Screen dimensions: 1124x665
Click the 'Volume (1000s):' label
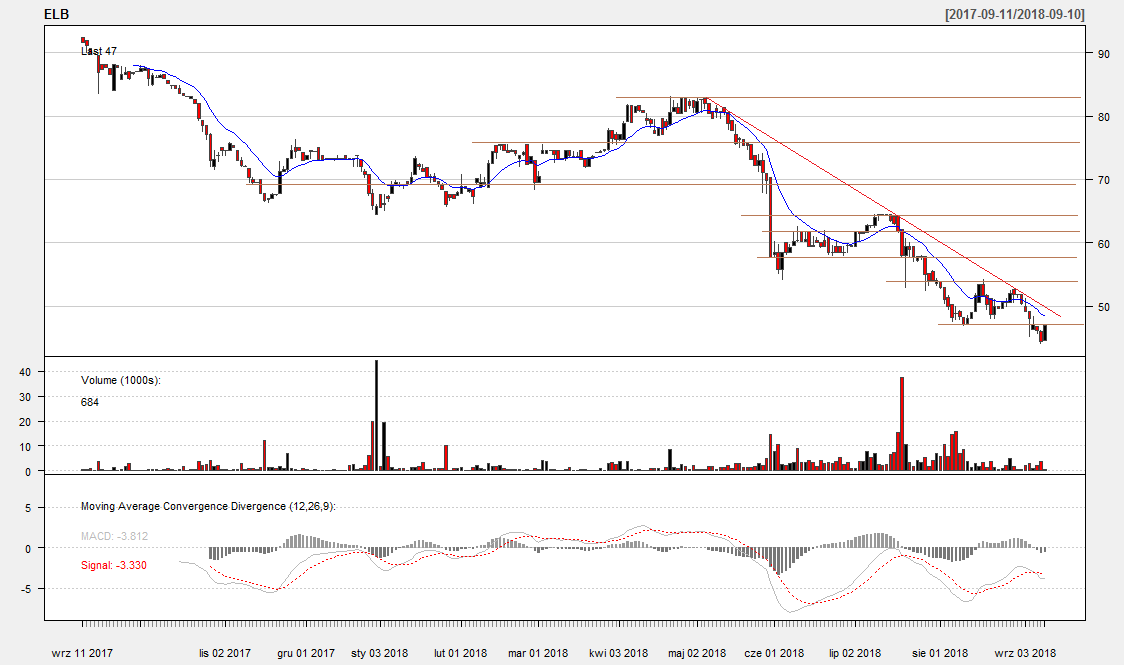point(121,381)
